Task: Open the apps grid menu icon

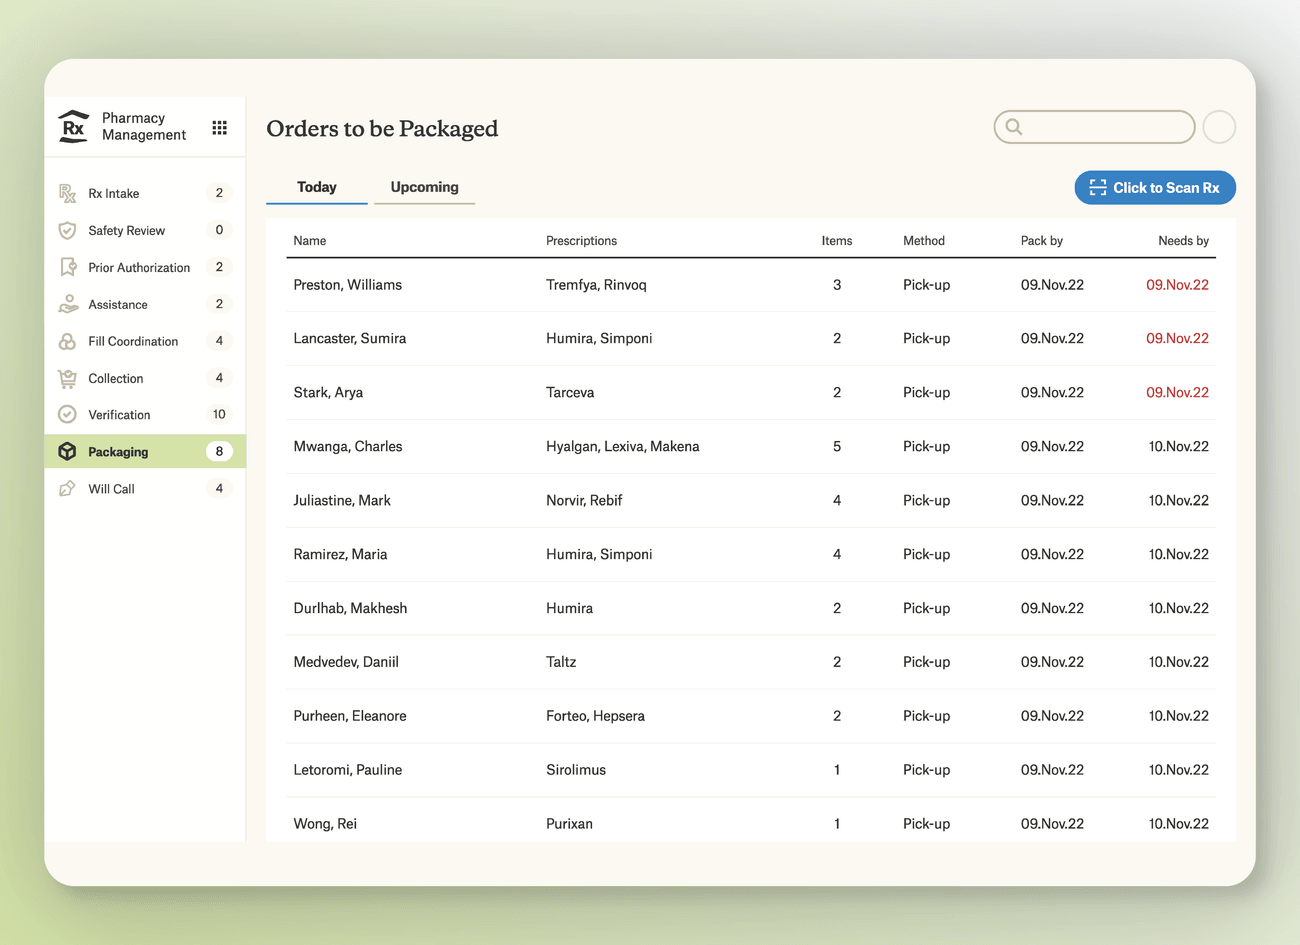Action: click(x=220, y=127)
